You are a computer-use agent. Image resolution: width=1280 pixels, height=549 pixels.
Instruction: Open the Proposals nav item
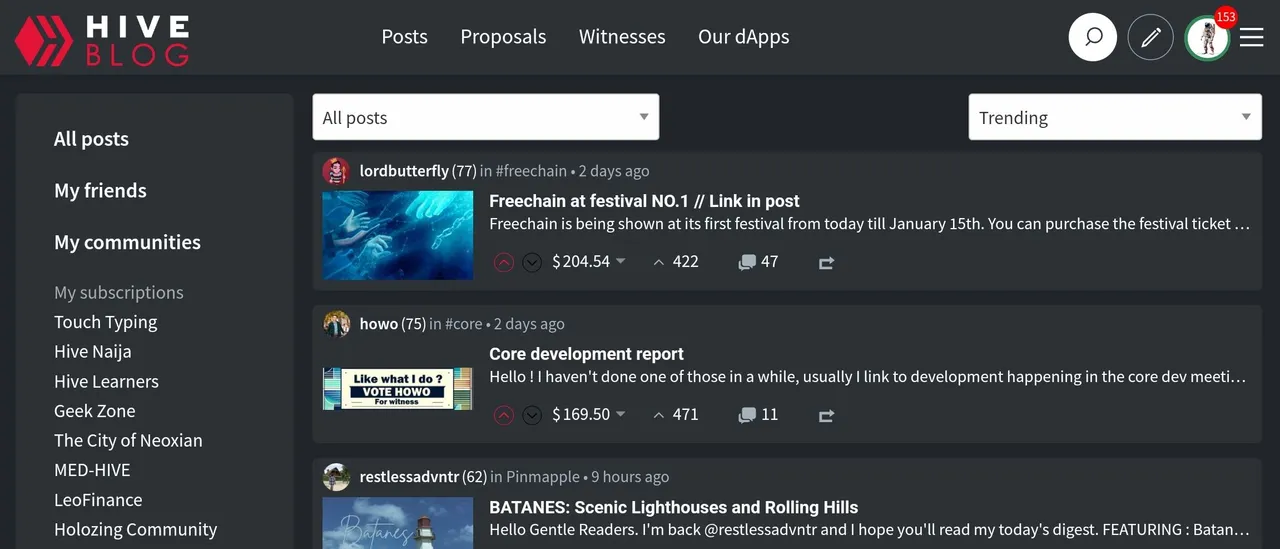pyautogui.click(x=503, y=37)
